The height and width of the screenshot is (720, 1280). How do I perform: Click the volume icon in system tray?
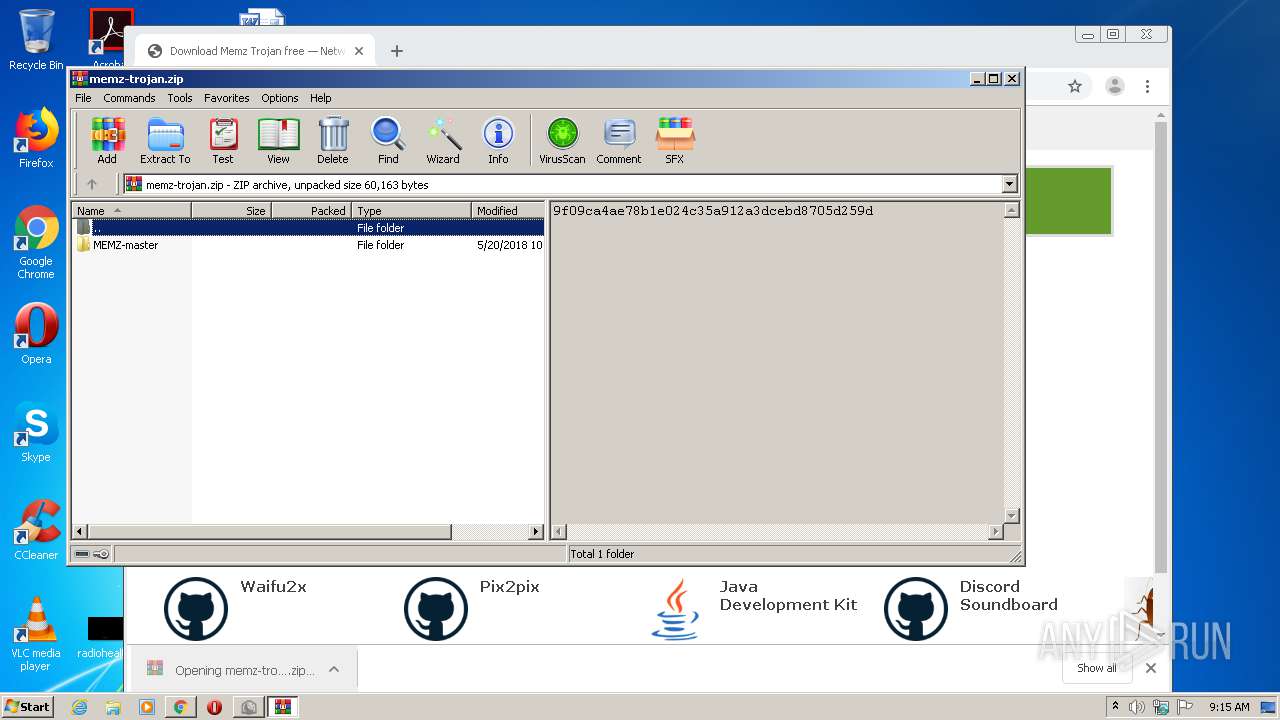1137,707
